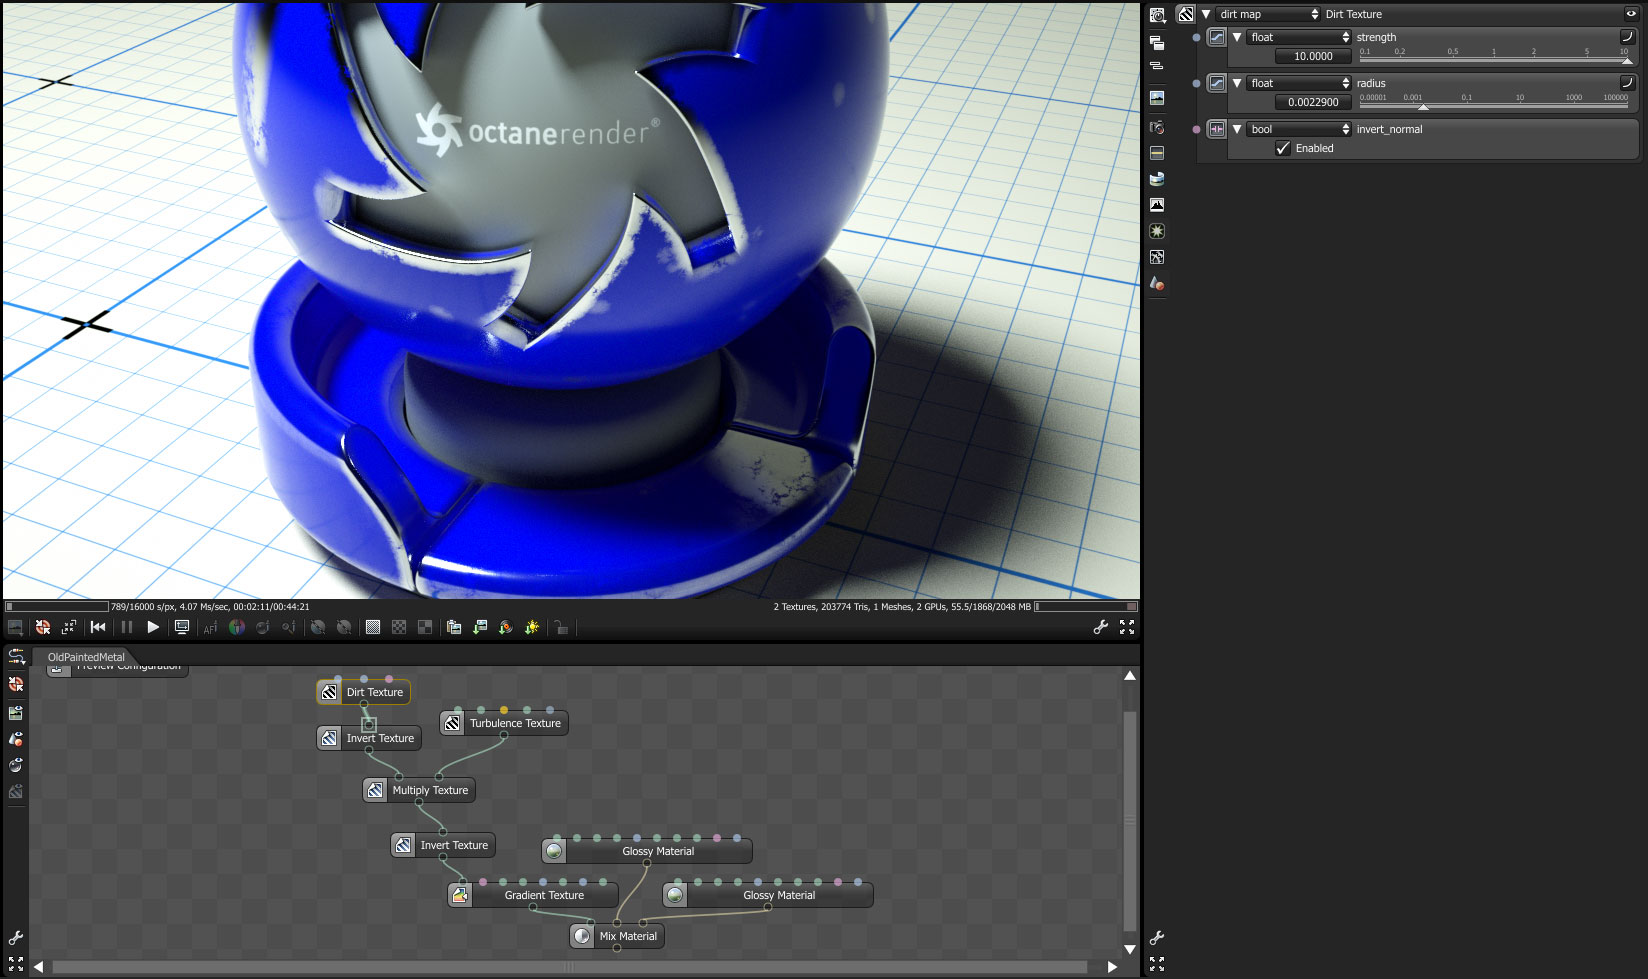The image size is (1648, 979).
Task: Click the graph horizontal scrollbar left arrow
Action: [x=38, y=967]
